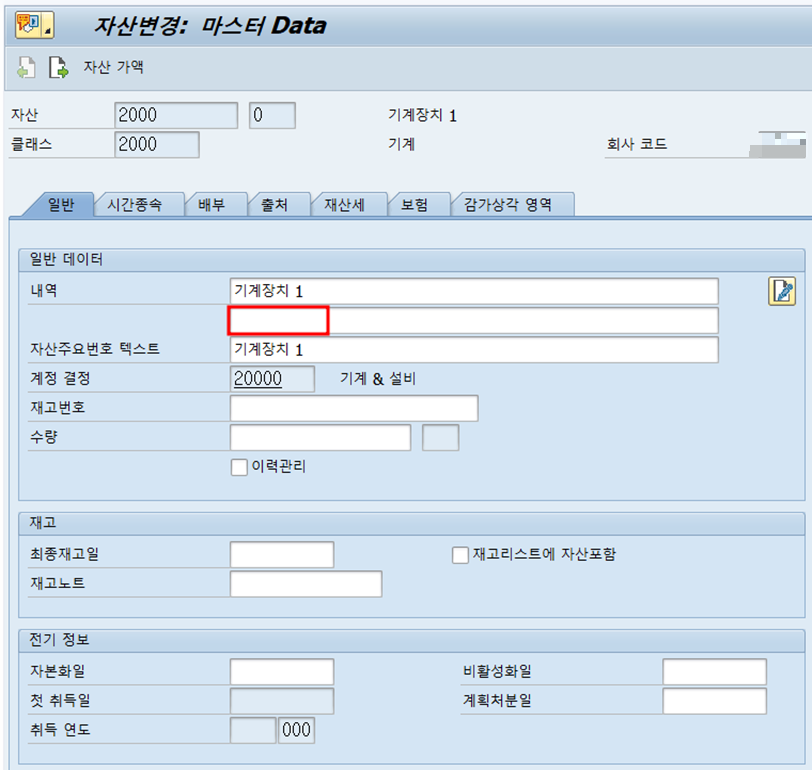This screenshot has height=770, width=812.
Task: Open the 감가상각 영역 tab
Action: click(508, 205)
